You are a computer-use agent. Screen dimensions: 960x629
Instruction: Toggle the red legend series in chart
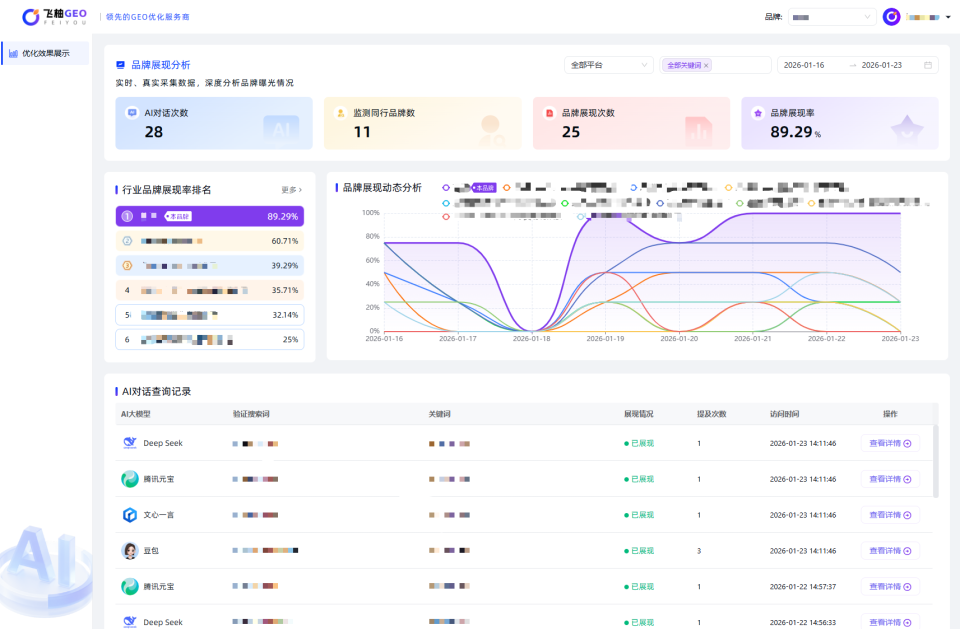pos(446,216)
